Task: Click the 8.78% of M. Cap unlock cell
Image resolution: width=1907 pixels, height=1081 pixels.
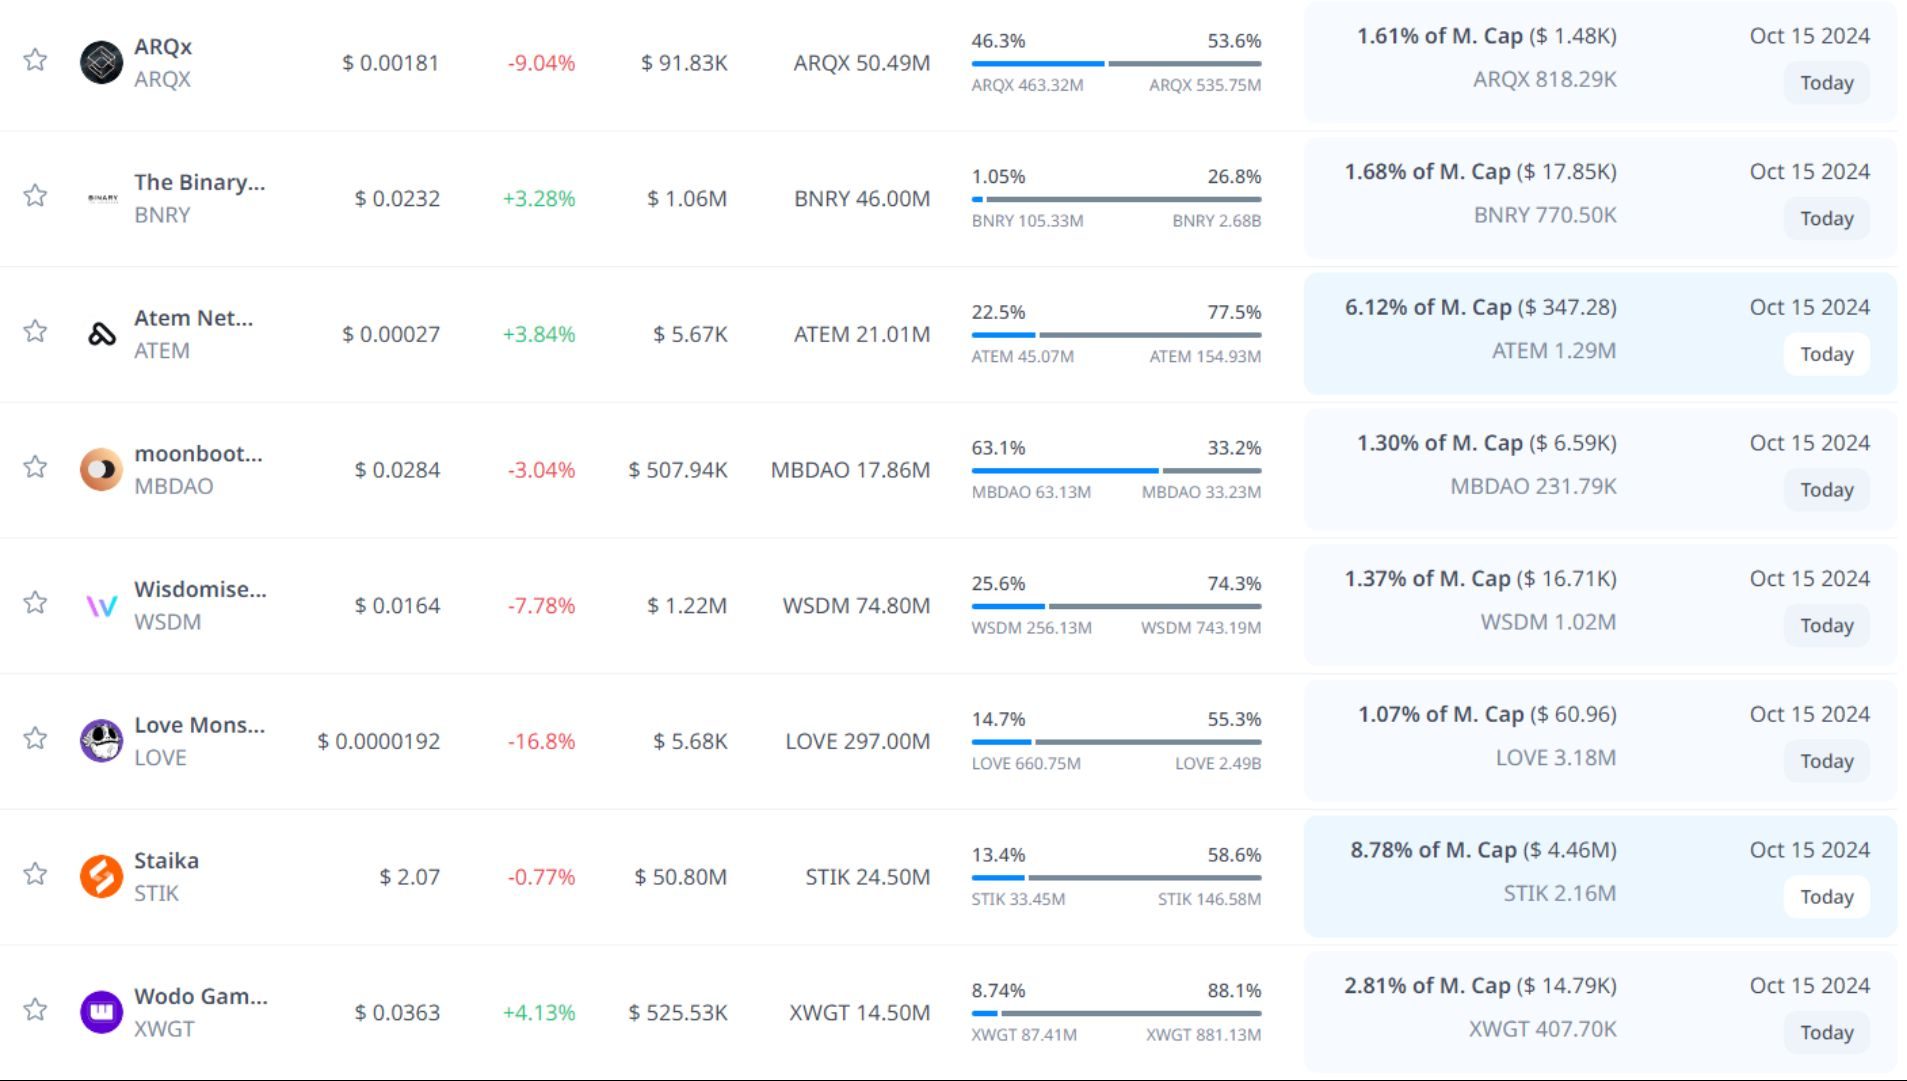Action: click(1483, 850)
